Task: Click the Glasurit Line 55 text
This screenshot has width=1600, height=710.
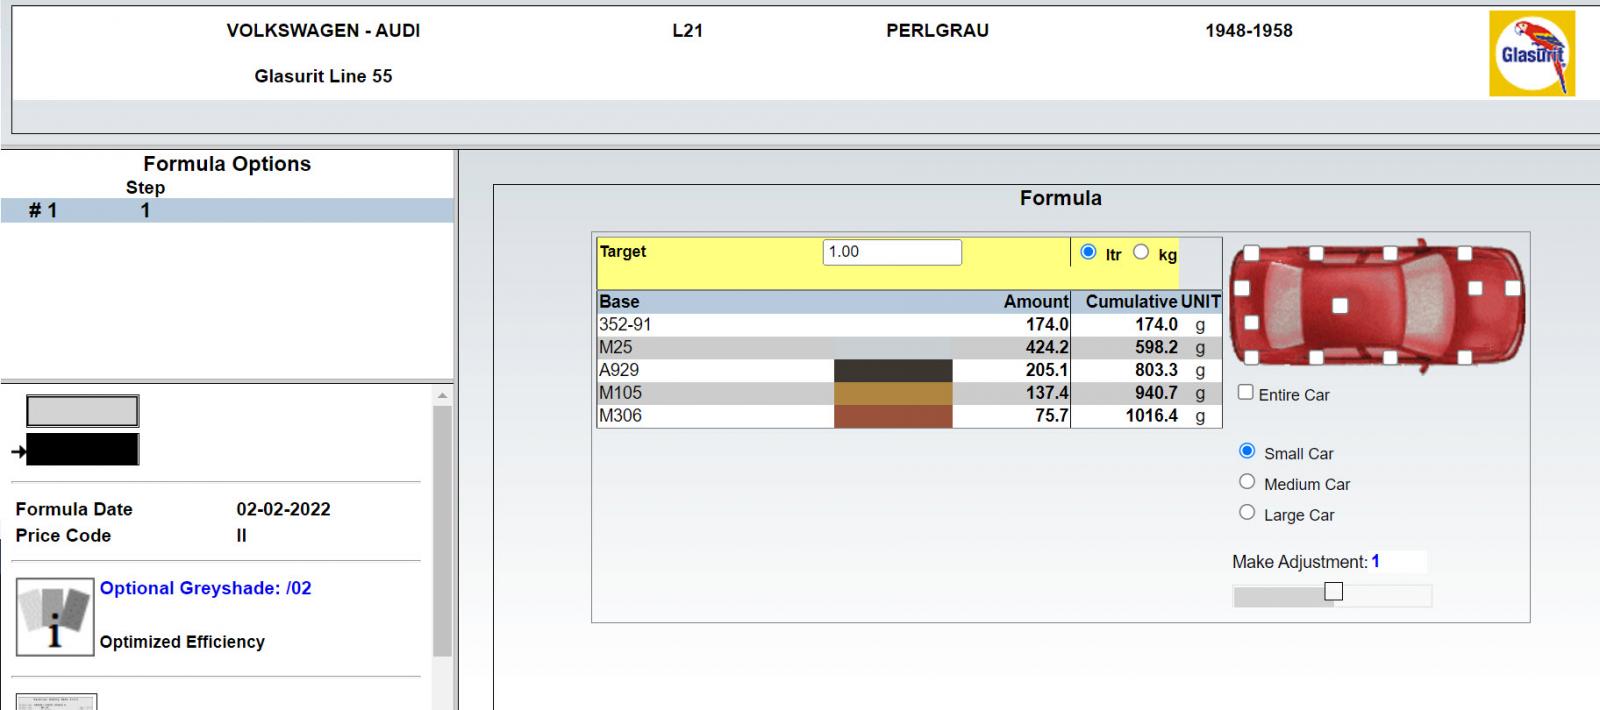Action: pyautogui.click(x=323, y=76)
